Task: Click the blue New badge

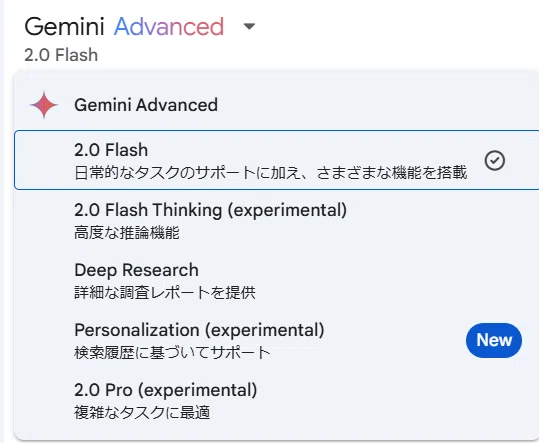Action: (x=494, y=340)
